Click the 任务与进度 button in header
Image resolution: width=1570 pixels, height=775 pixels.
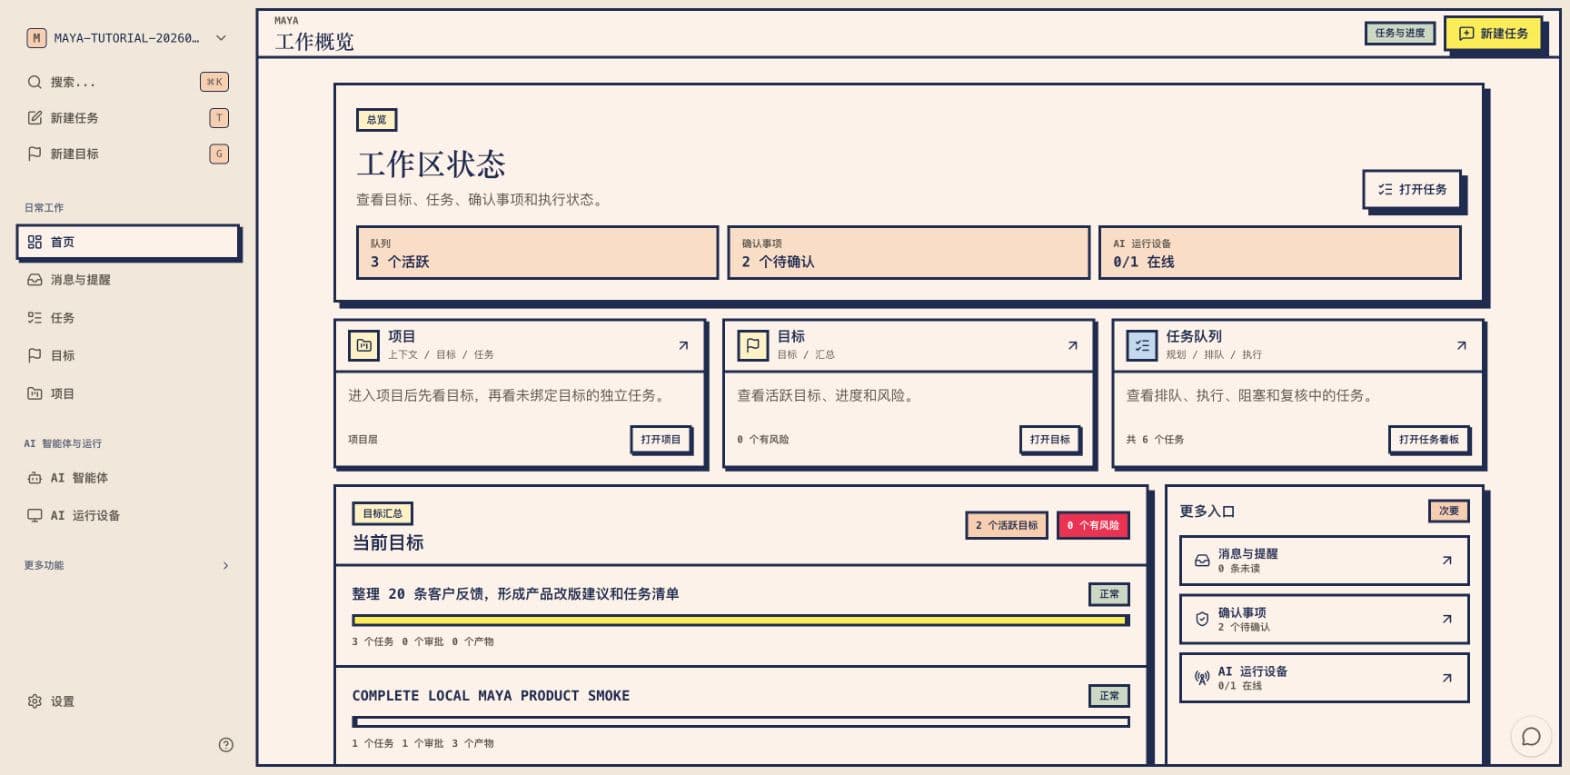1400,33
